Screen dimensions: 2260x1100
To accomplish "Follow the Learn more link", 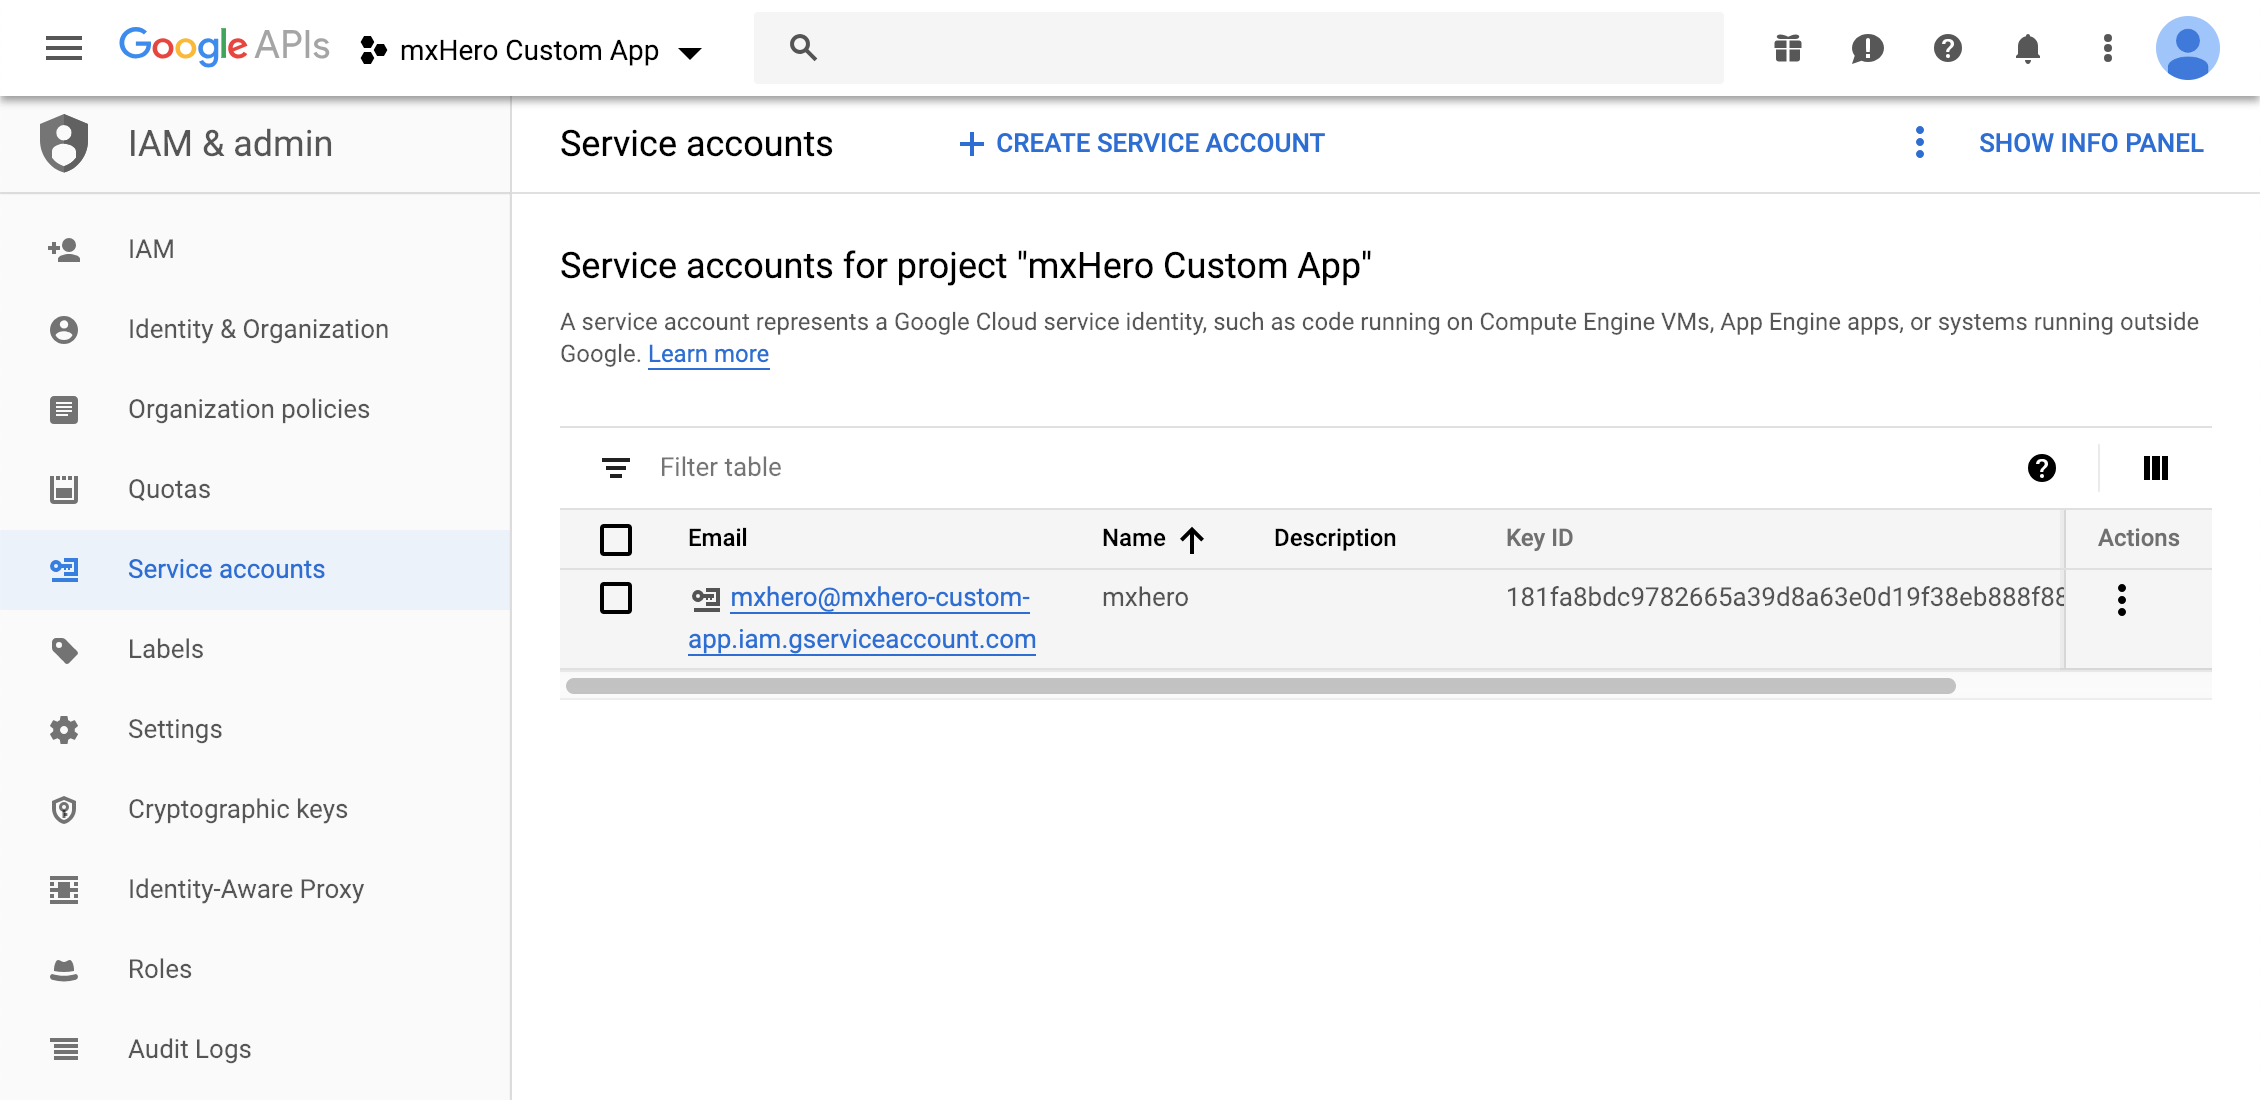I will (708, 354).
